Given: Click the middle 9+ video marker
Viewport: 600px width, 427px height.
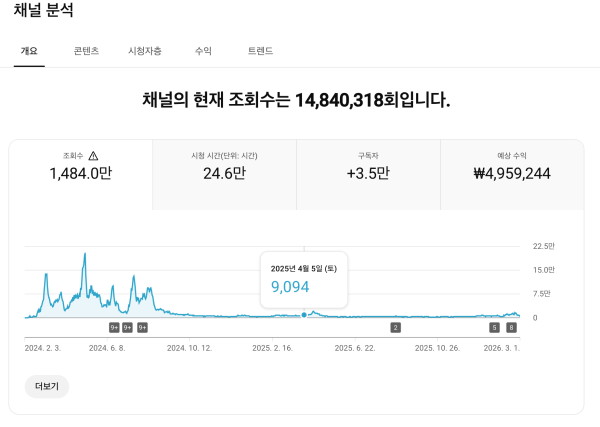Looking at the screenshot, I should pyautogui.click(x=128, y=327).
